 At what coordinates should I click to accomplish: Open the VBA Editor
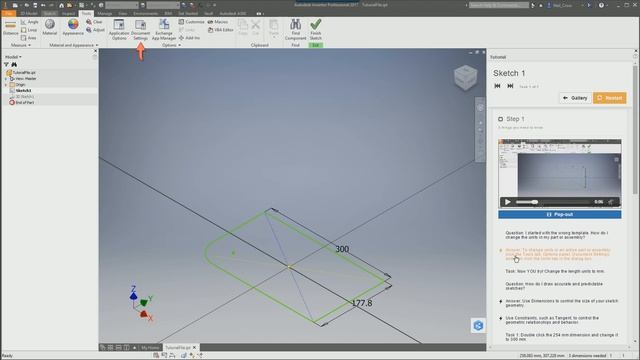(221, 30)
